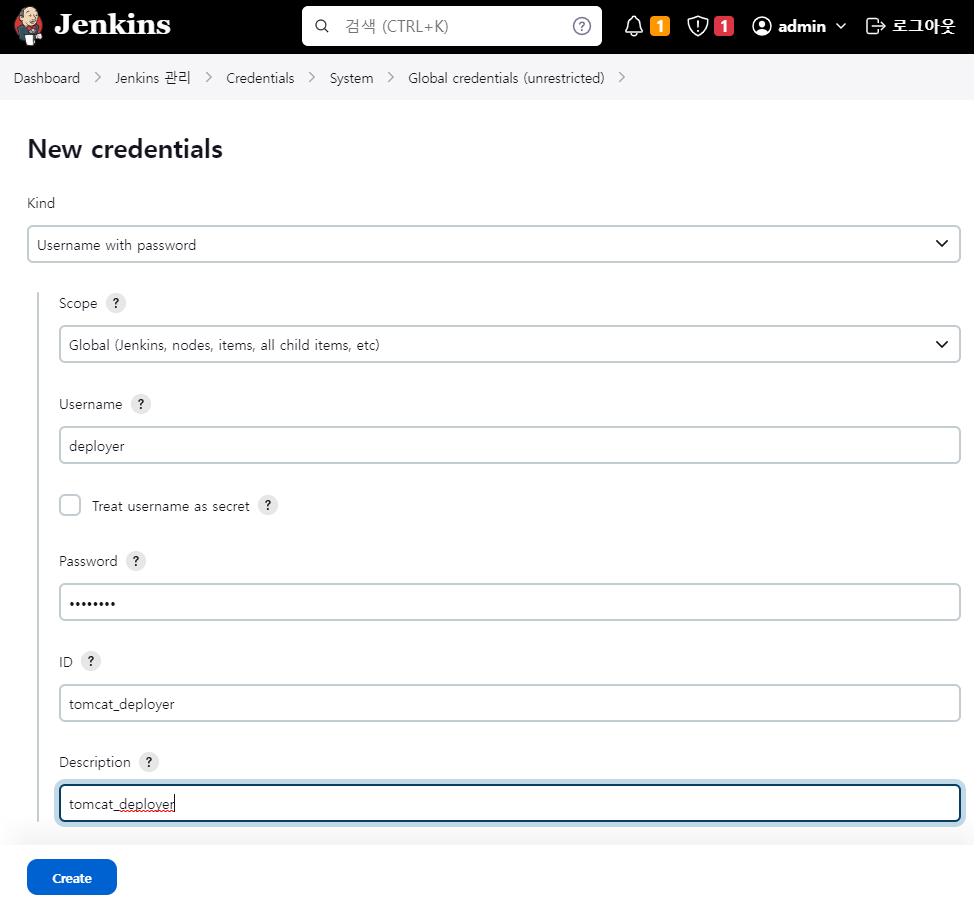Click the Jenkins butler logo icon

pyautogui.click(x=28, y=26)
